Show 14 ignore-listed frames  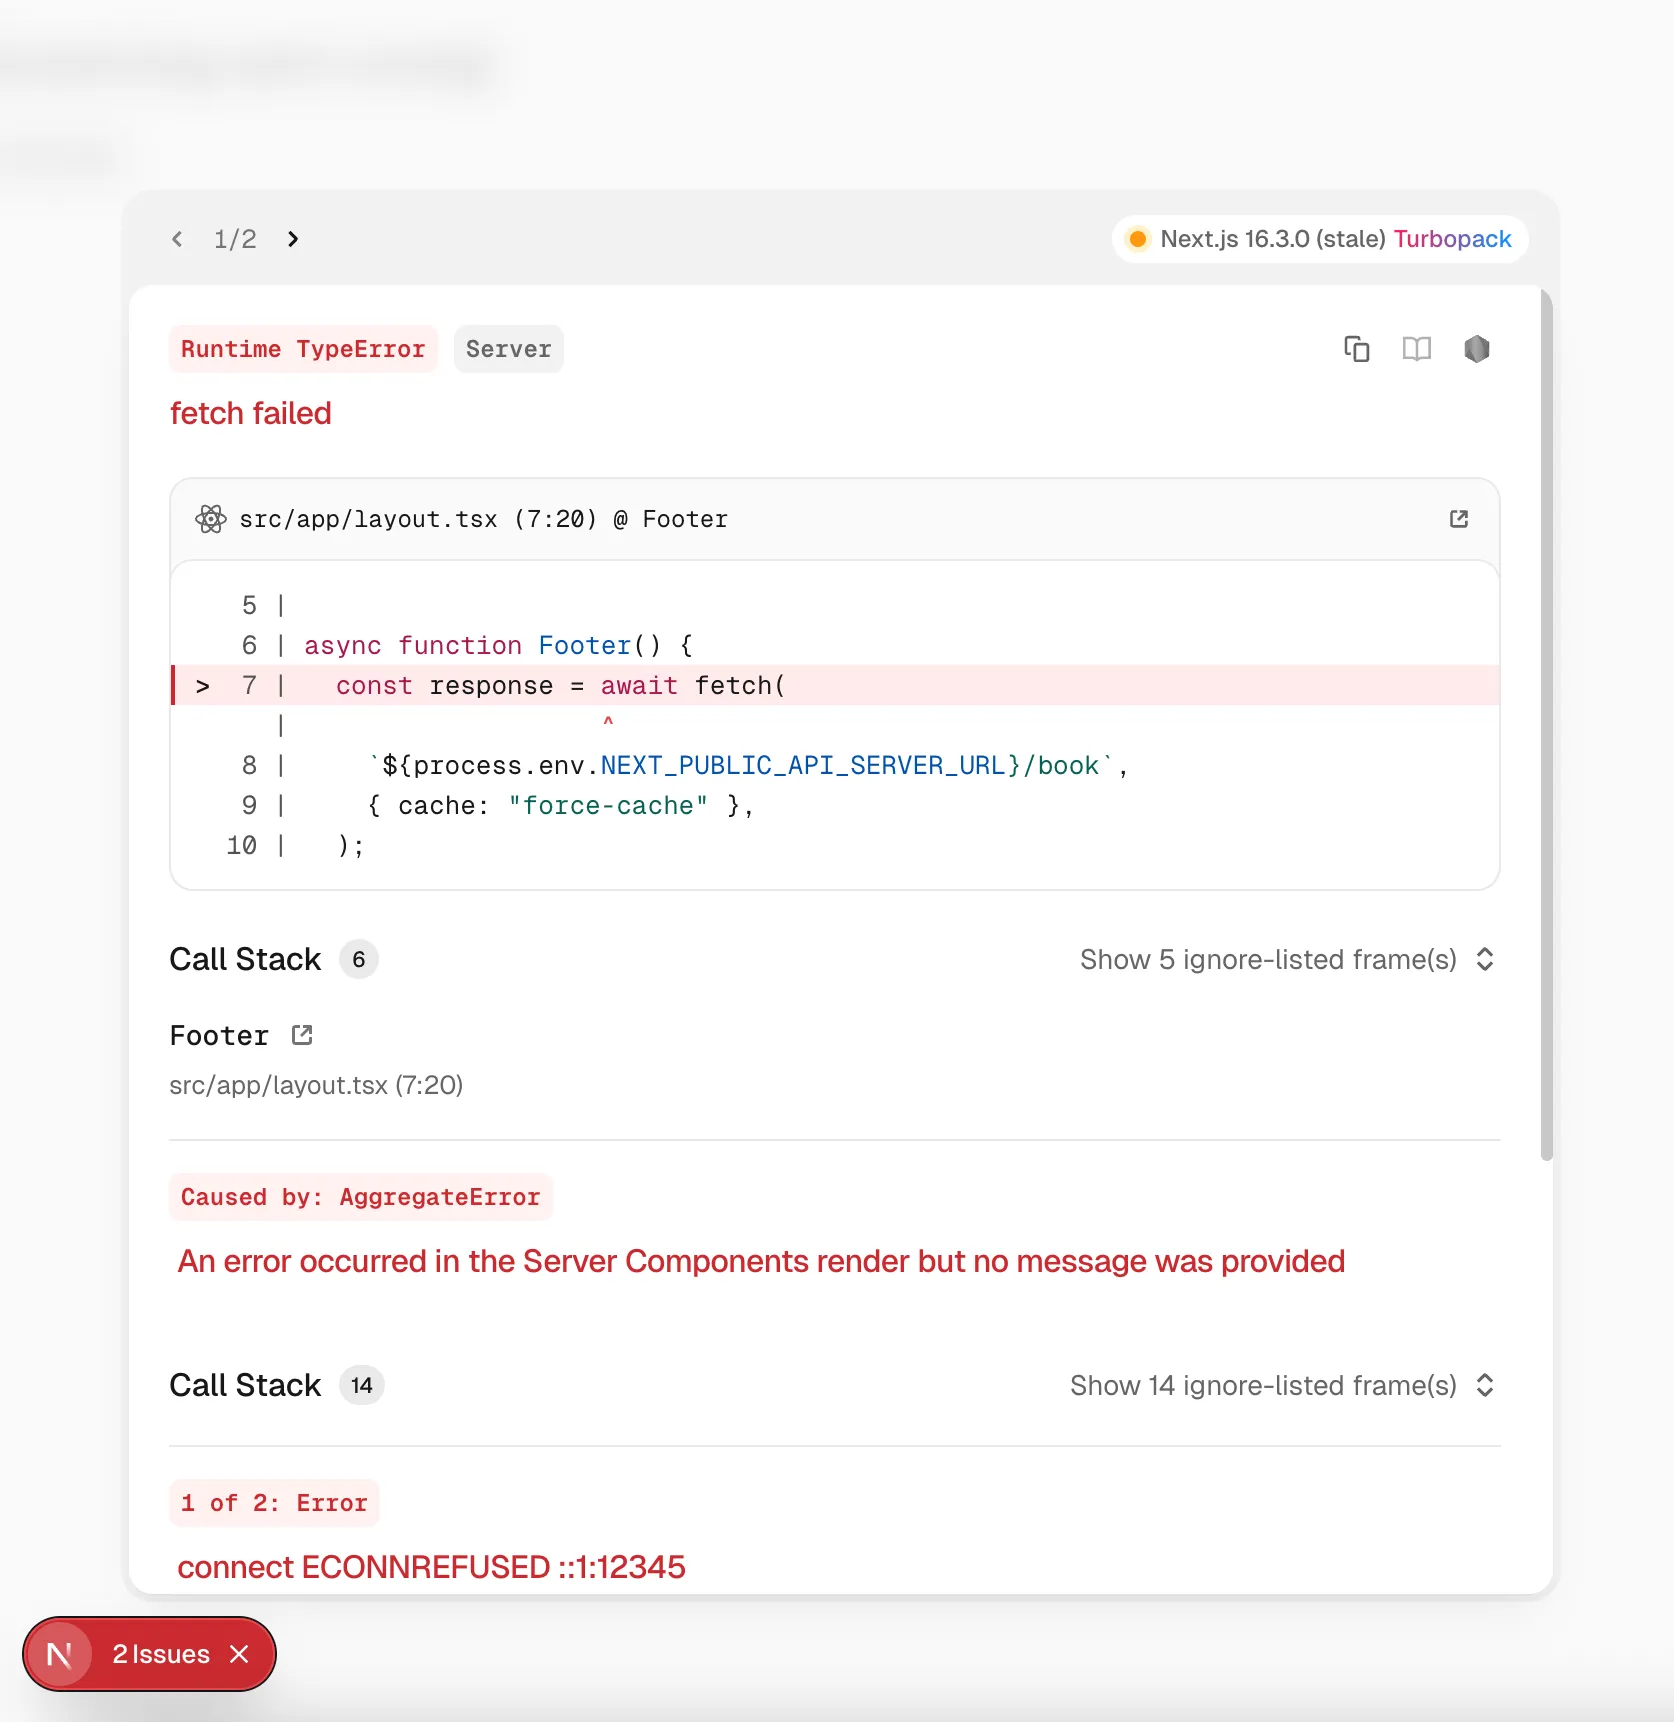[x=1282, y=1385]
